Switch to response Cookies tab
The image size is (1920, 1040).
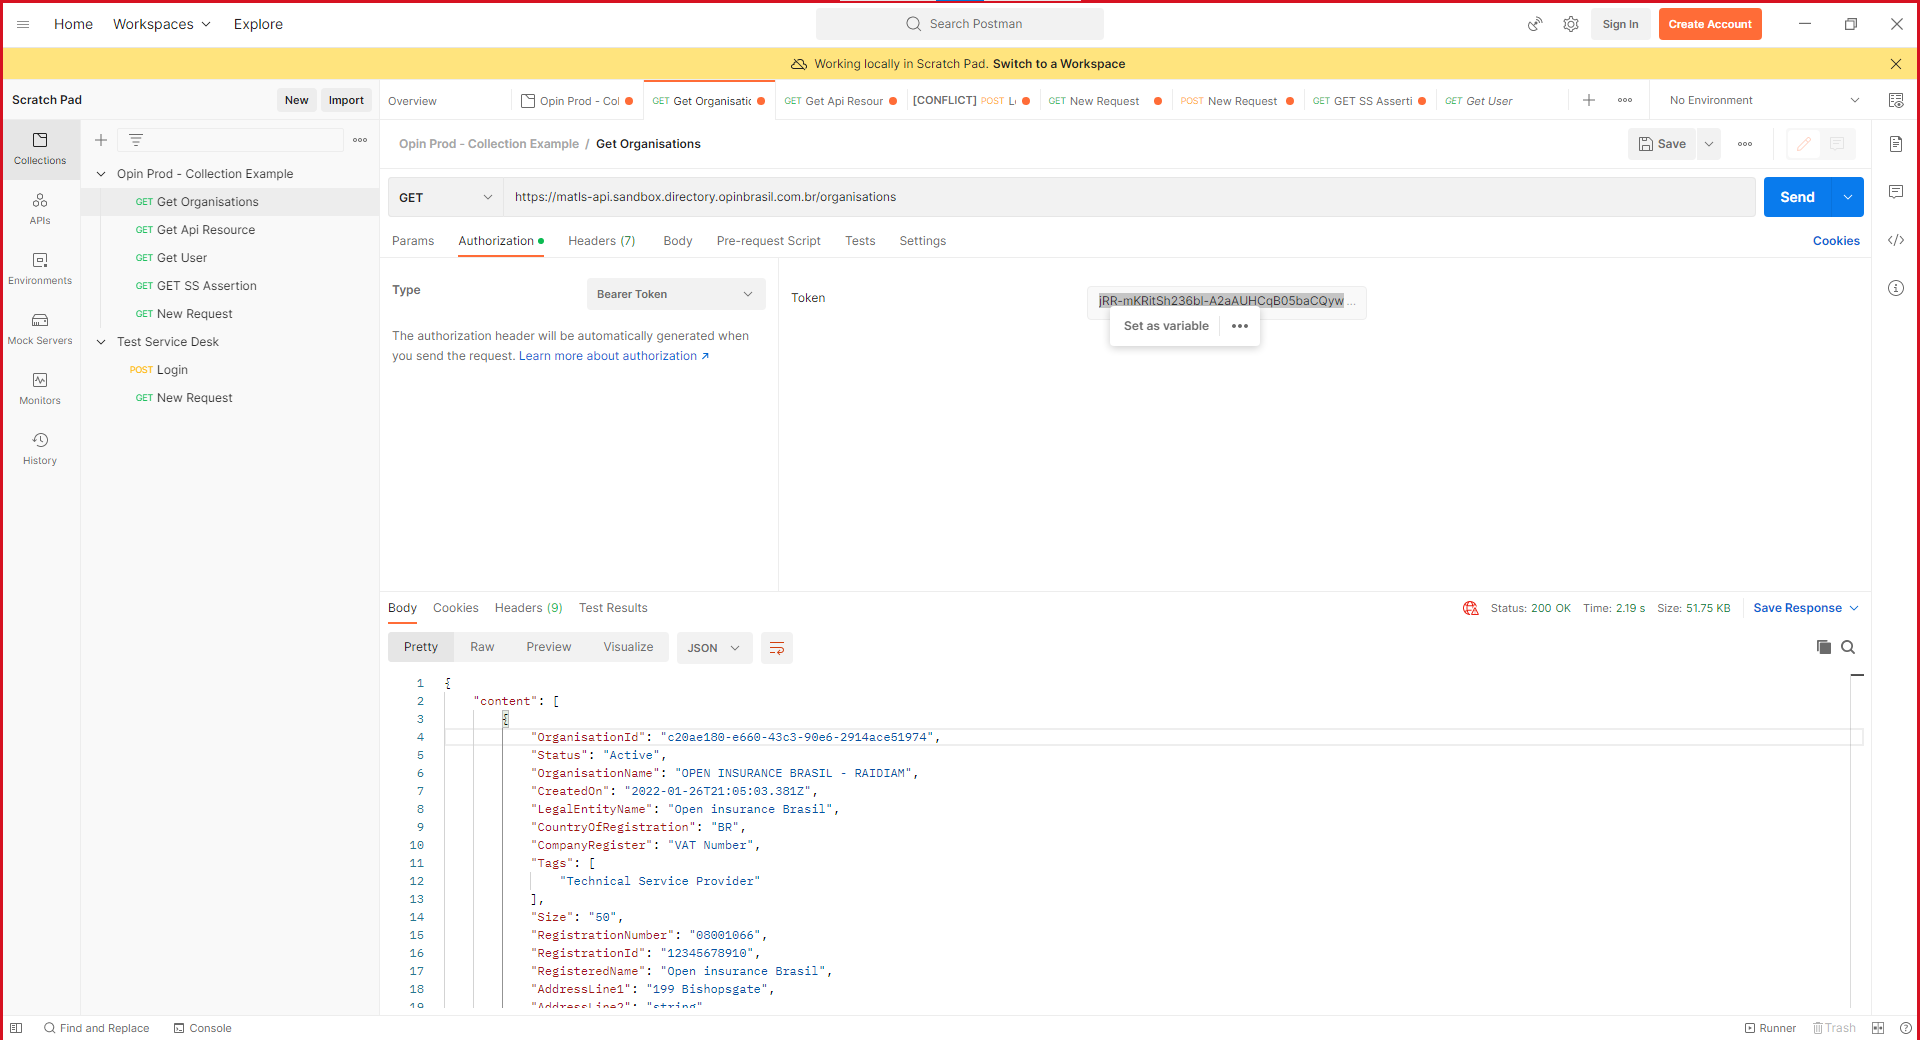click(456, 608)
